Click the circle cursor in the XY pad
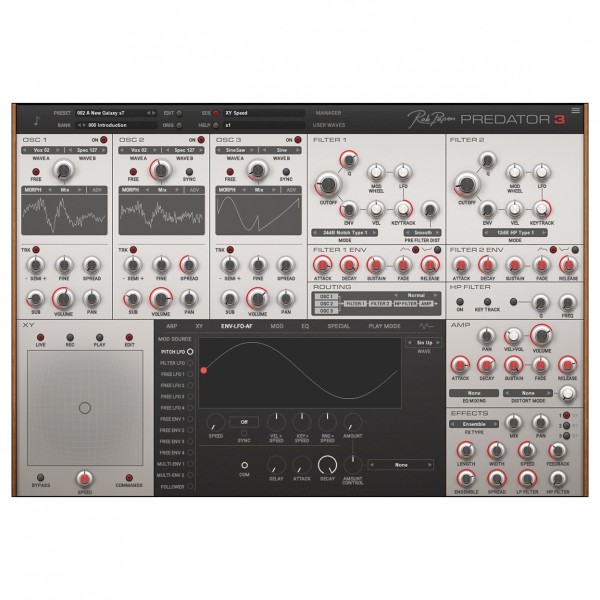 click(85, 408)
